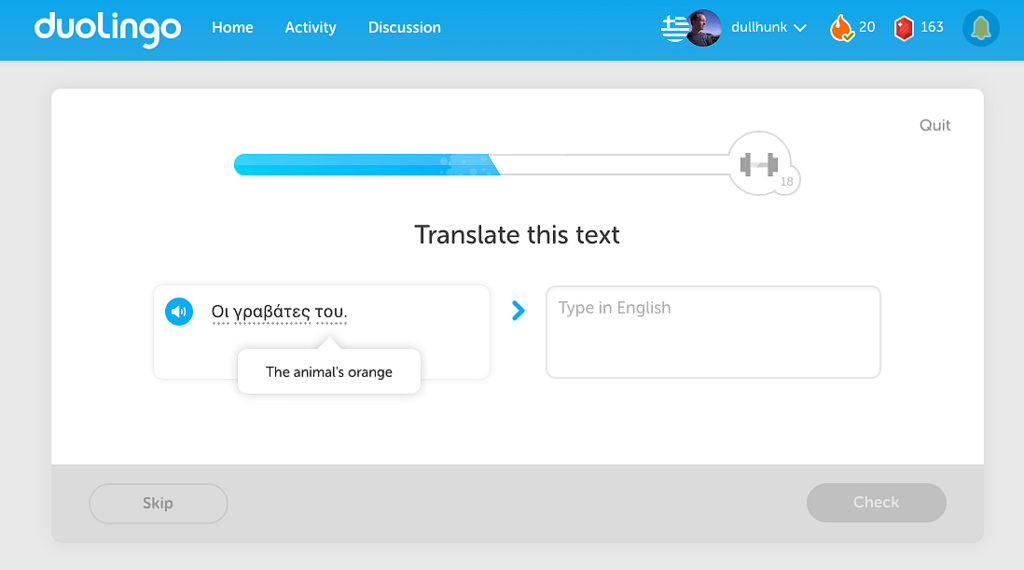Click the Duolingo logo
Viewport: 1024px width, 570px height.
108,28
